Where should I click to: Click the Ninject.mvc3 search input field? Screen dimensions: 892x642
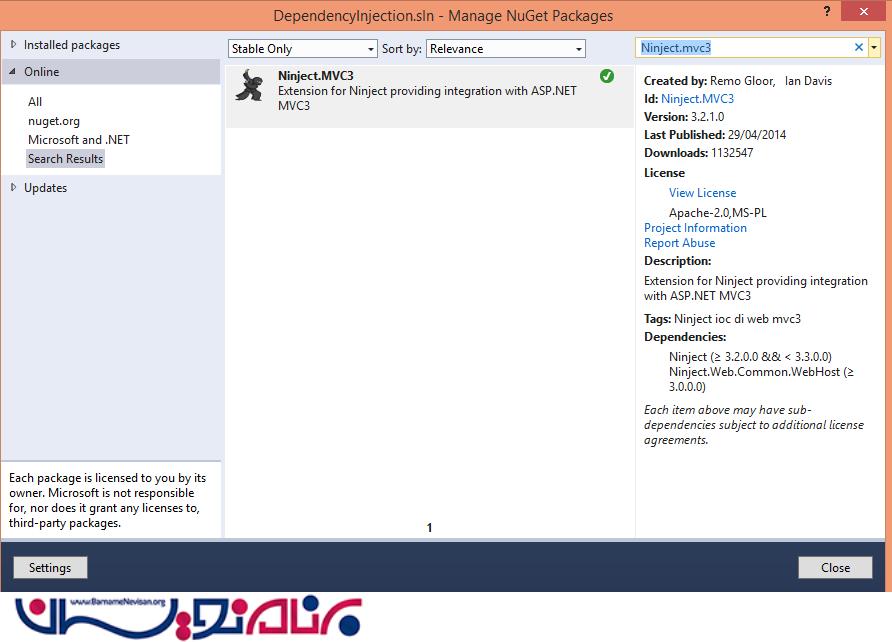(x=745, y=47)
